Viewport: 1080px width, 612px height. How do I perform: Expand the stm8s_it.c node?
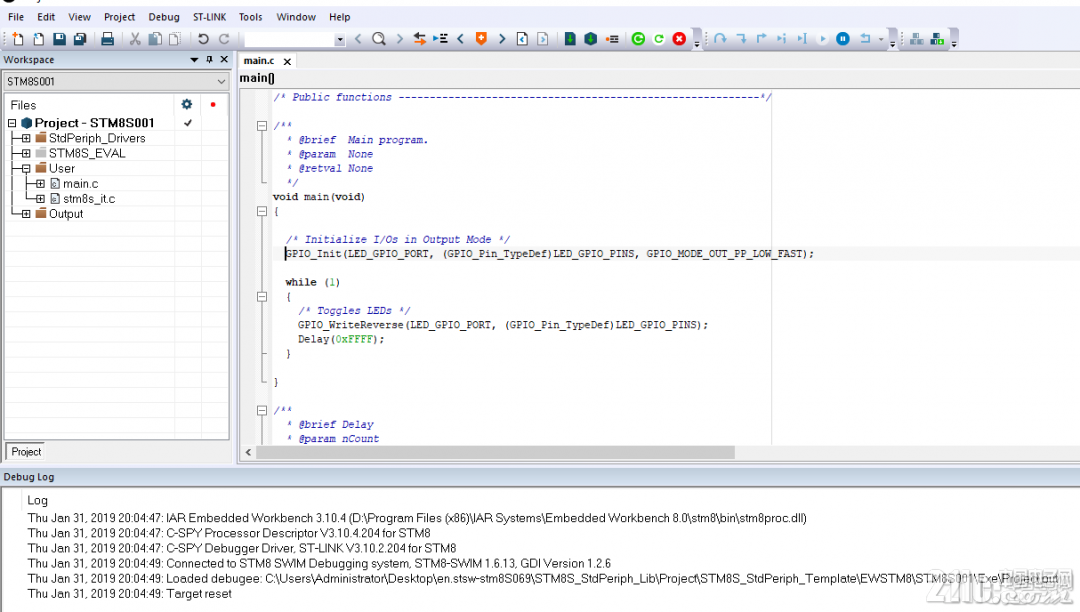[x=41, y=199]
